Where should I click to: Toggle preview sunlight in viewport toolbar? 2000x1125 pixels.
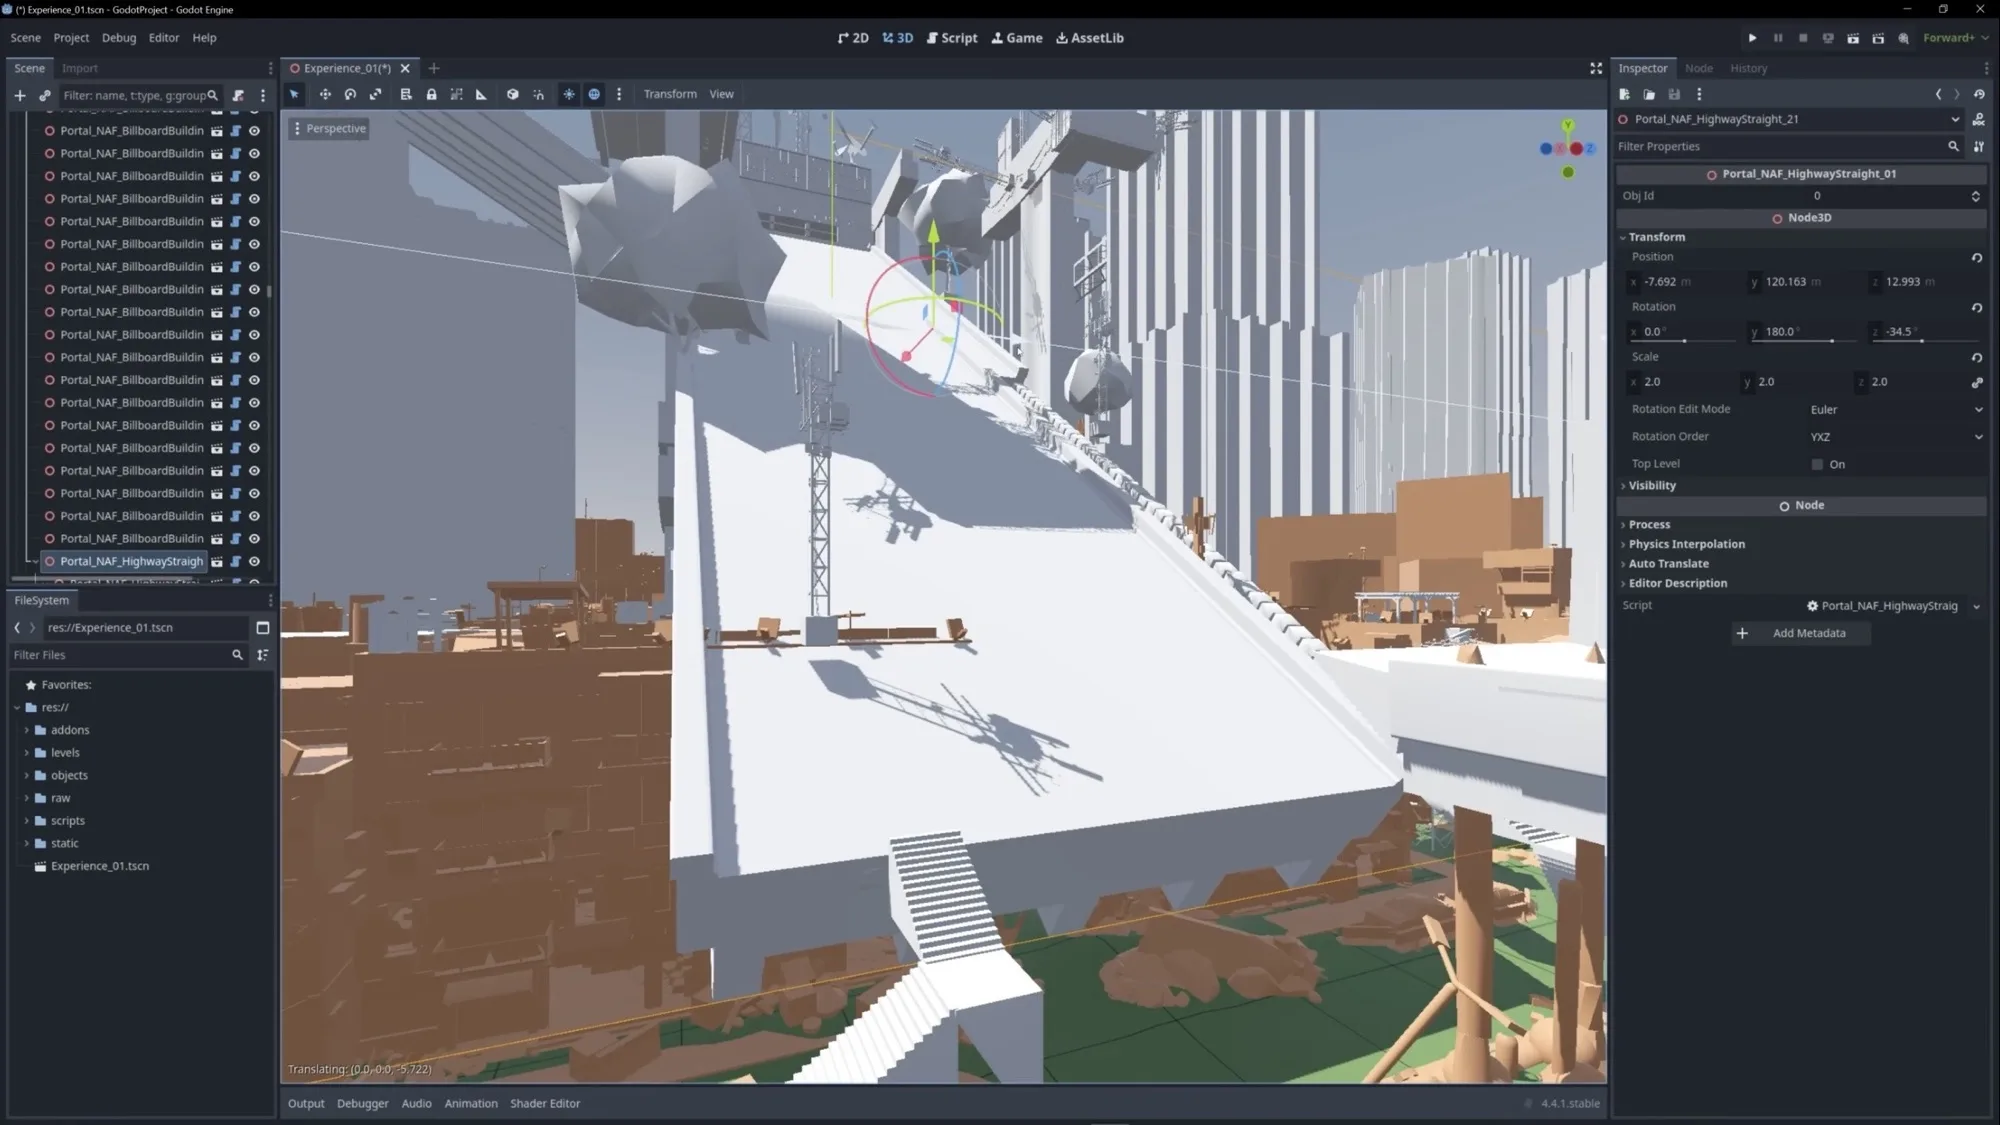click(x=568, y=94)
